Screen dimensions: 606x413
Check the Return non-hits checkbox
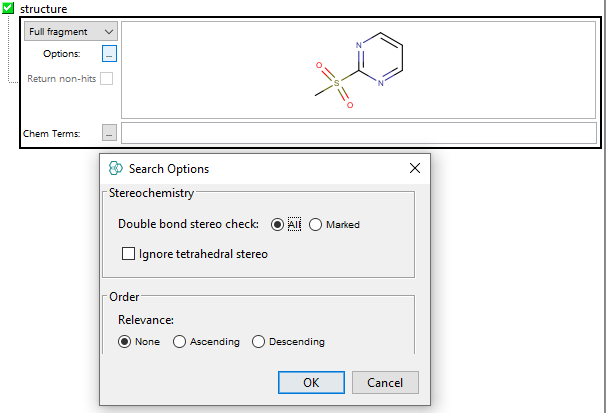[106, 78]
